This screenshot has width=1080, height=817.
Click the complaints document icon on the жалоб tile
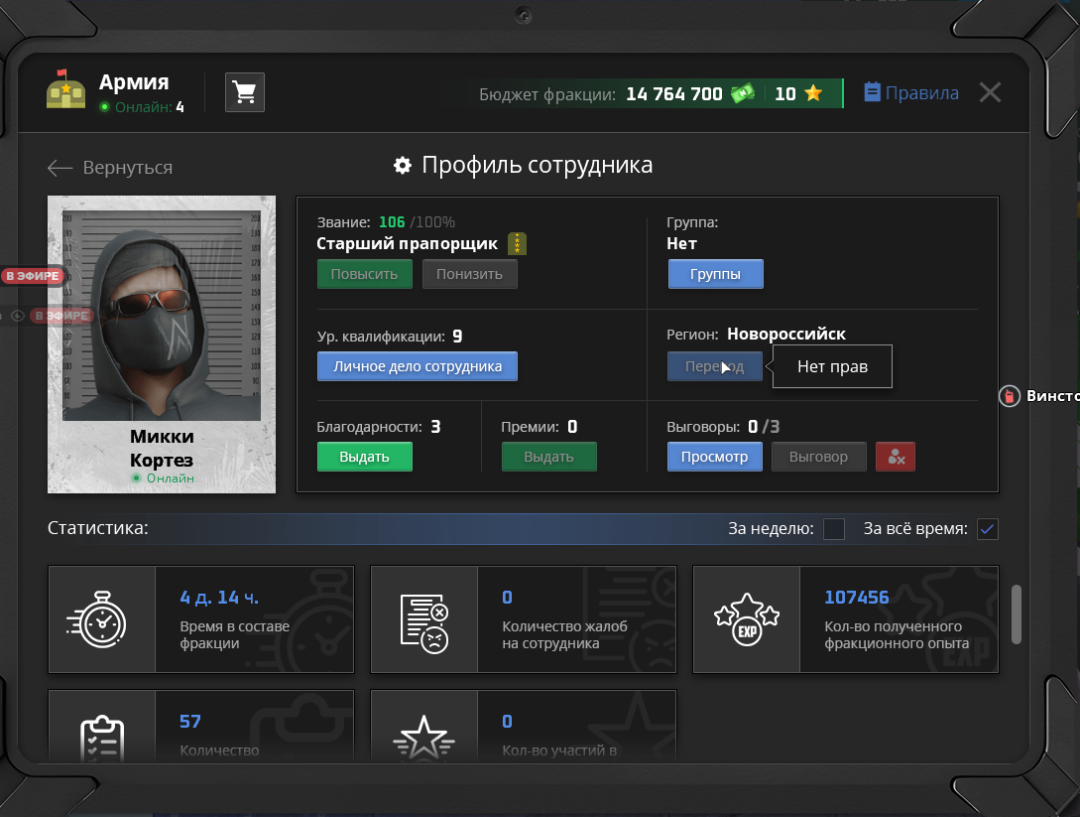coord(424,619)
